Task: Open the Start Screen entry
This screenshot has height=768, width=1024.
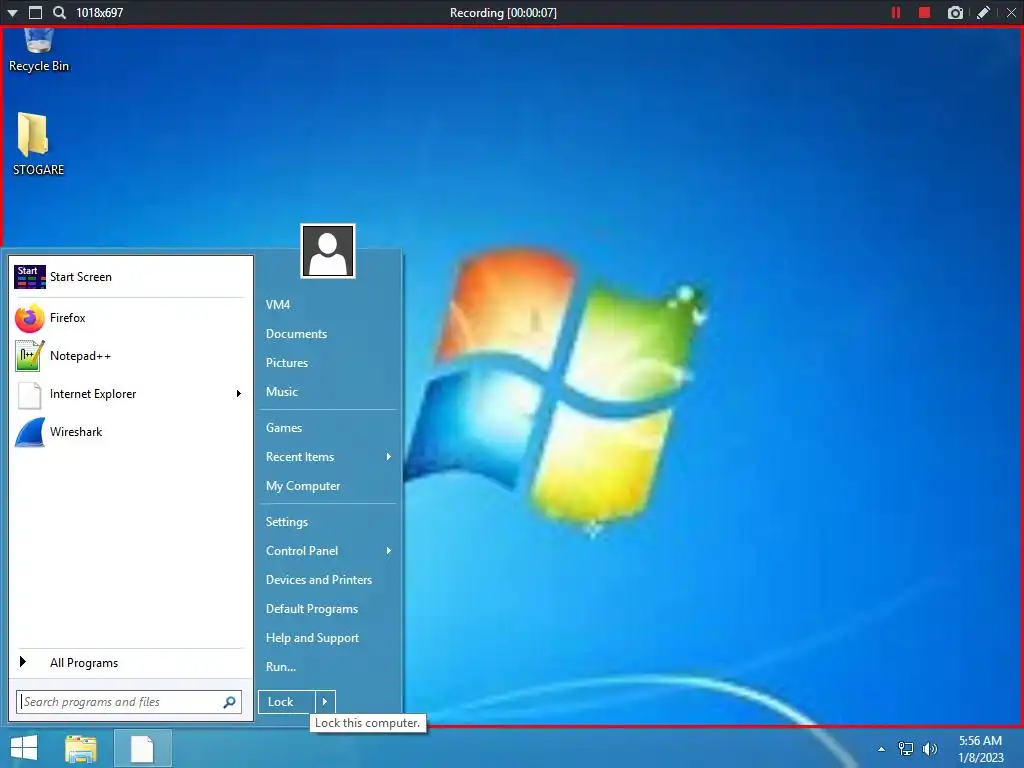Action: [x=131, y=277]
